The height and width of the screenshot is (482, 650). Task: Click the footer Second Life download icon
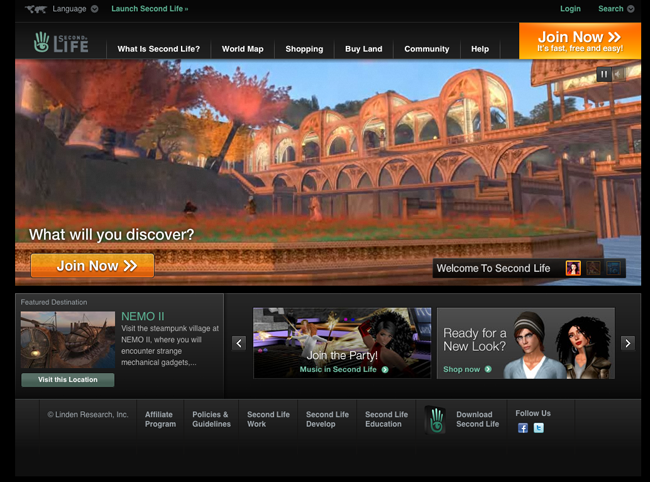click(x=435, y=420)
